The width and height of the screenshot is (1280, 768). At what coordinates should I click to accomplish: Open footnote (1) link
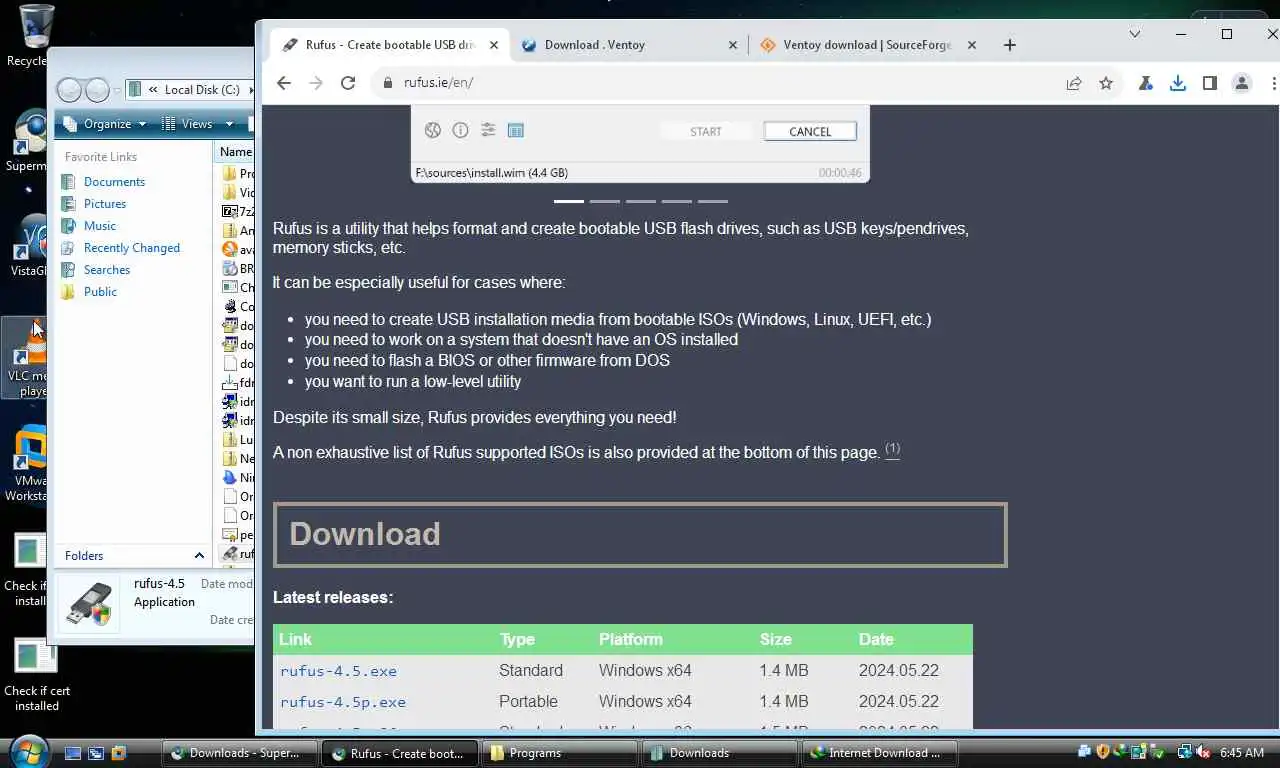(x=893, y=449)
